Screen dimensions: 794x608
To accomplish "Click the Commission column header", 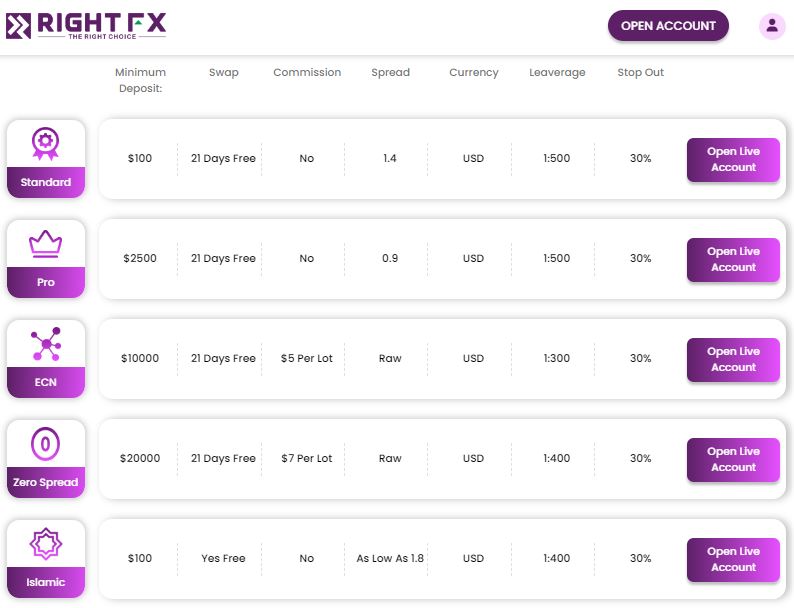I will pos(307,72).
